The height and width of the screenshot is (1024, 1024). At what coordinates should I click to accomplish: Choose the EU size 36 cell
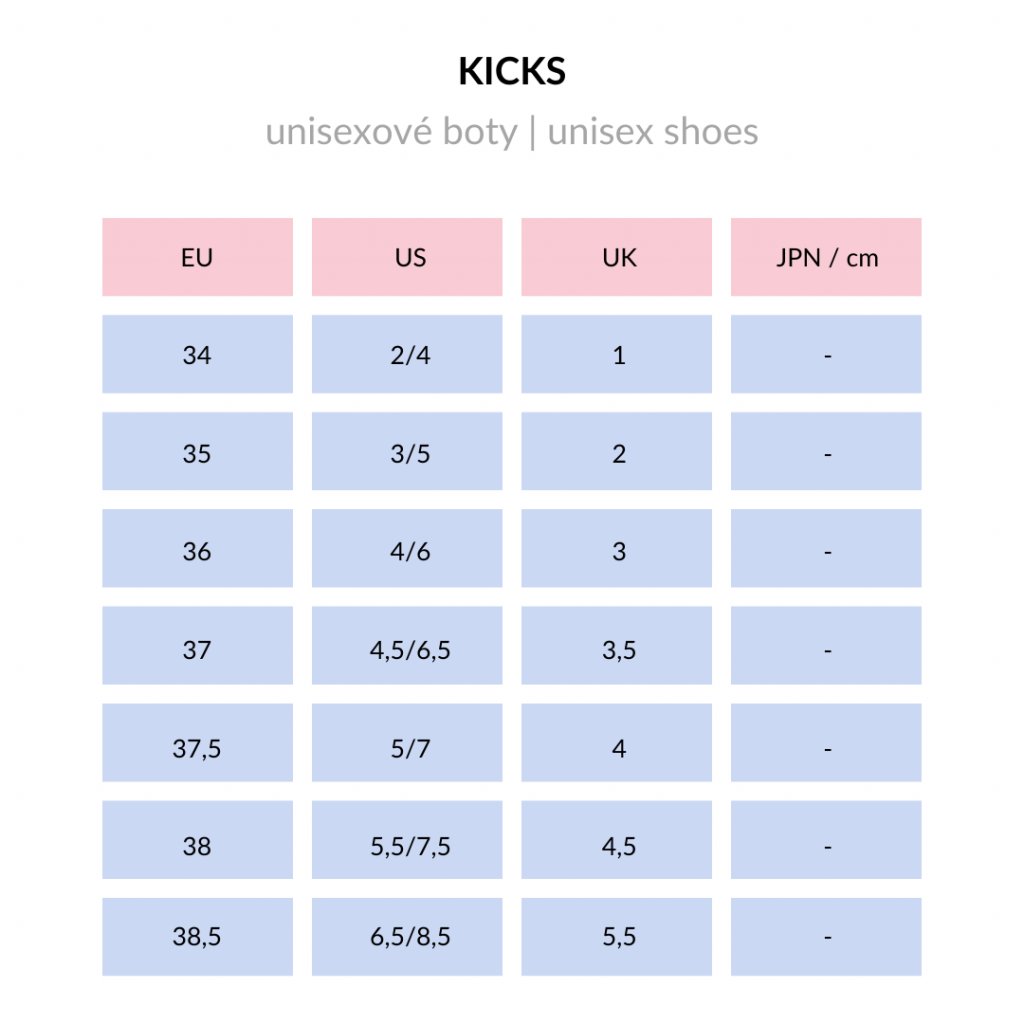(x=197, y=549)
